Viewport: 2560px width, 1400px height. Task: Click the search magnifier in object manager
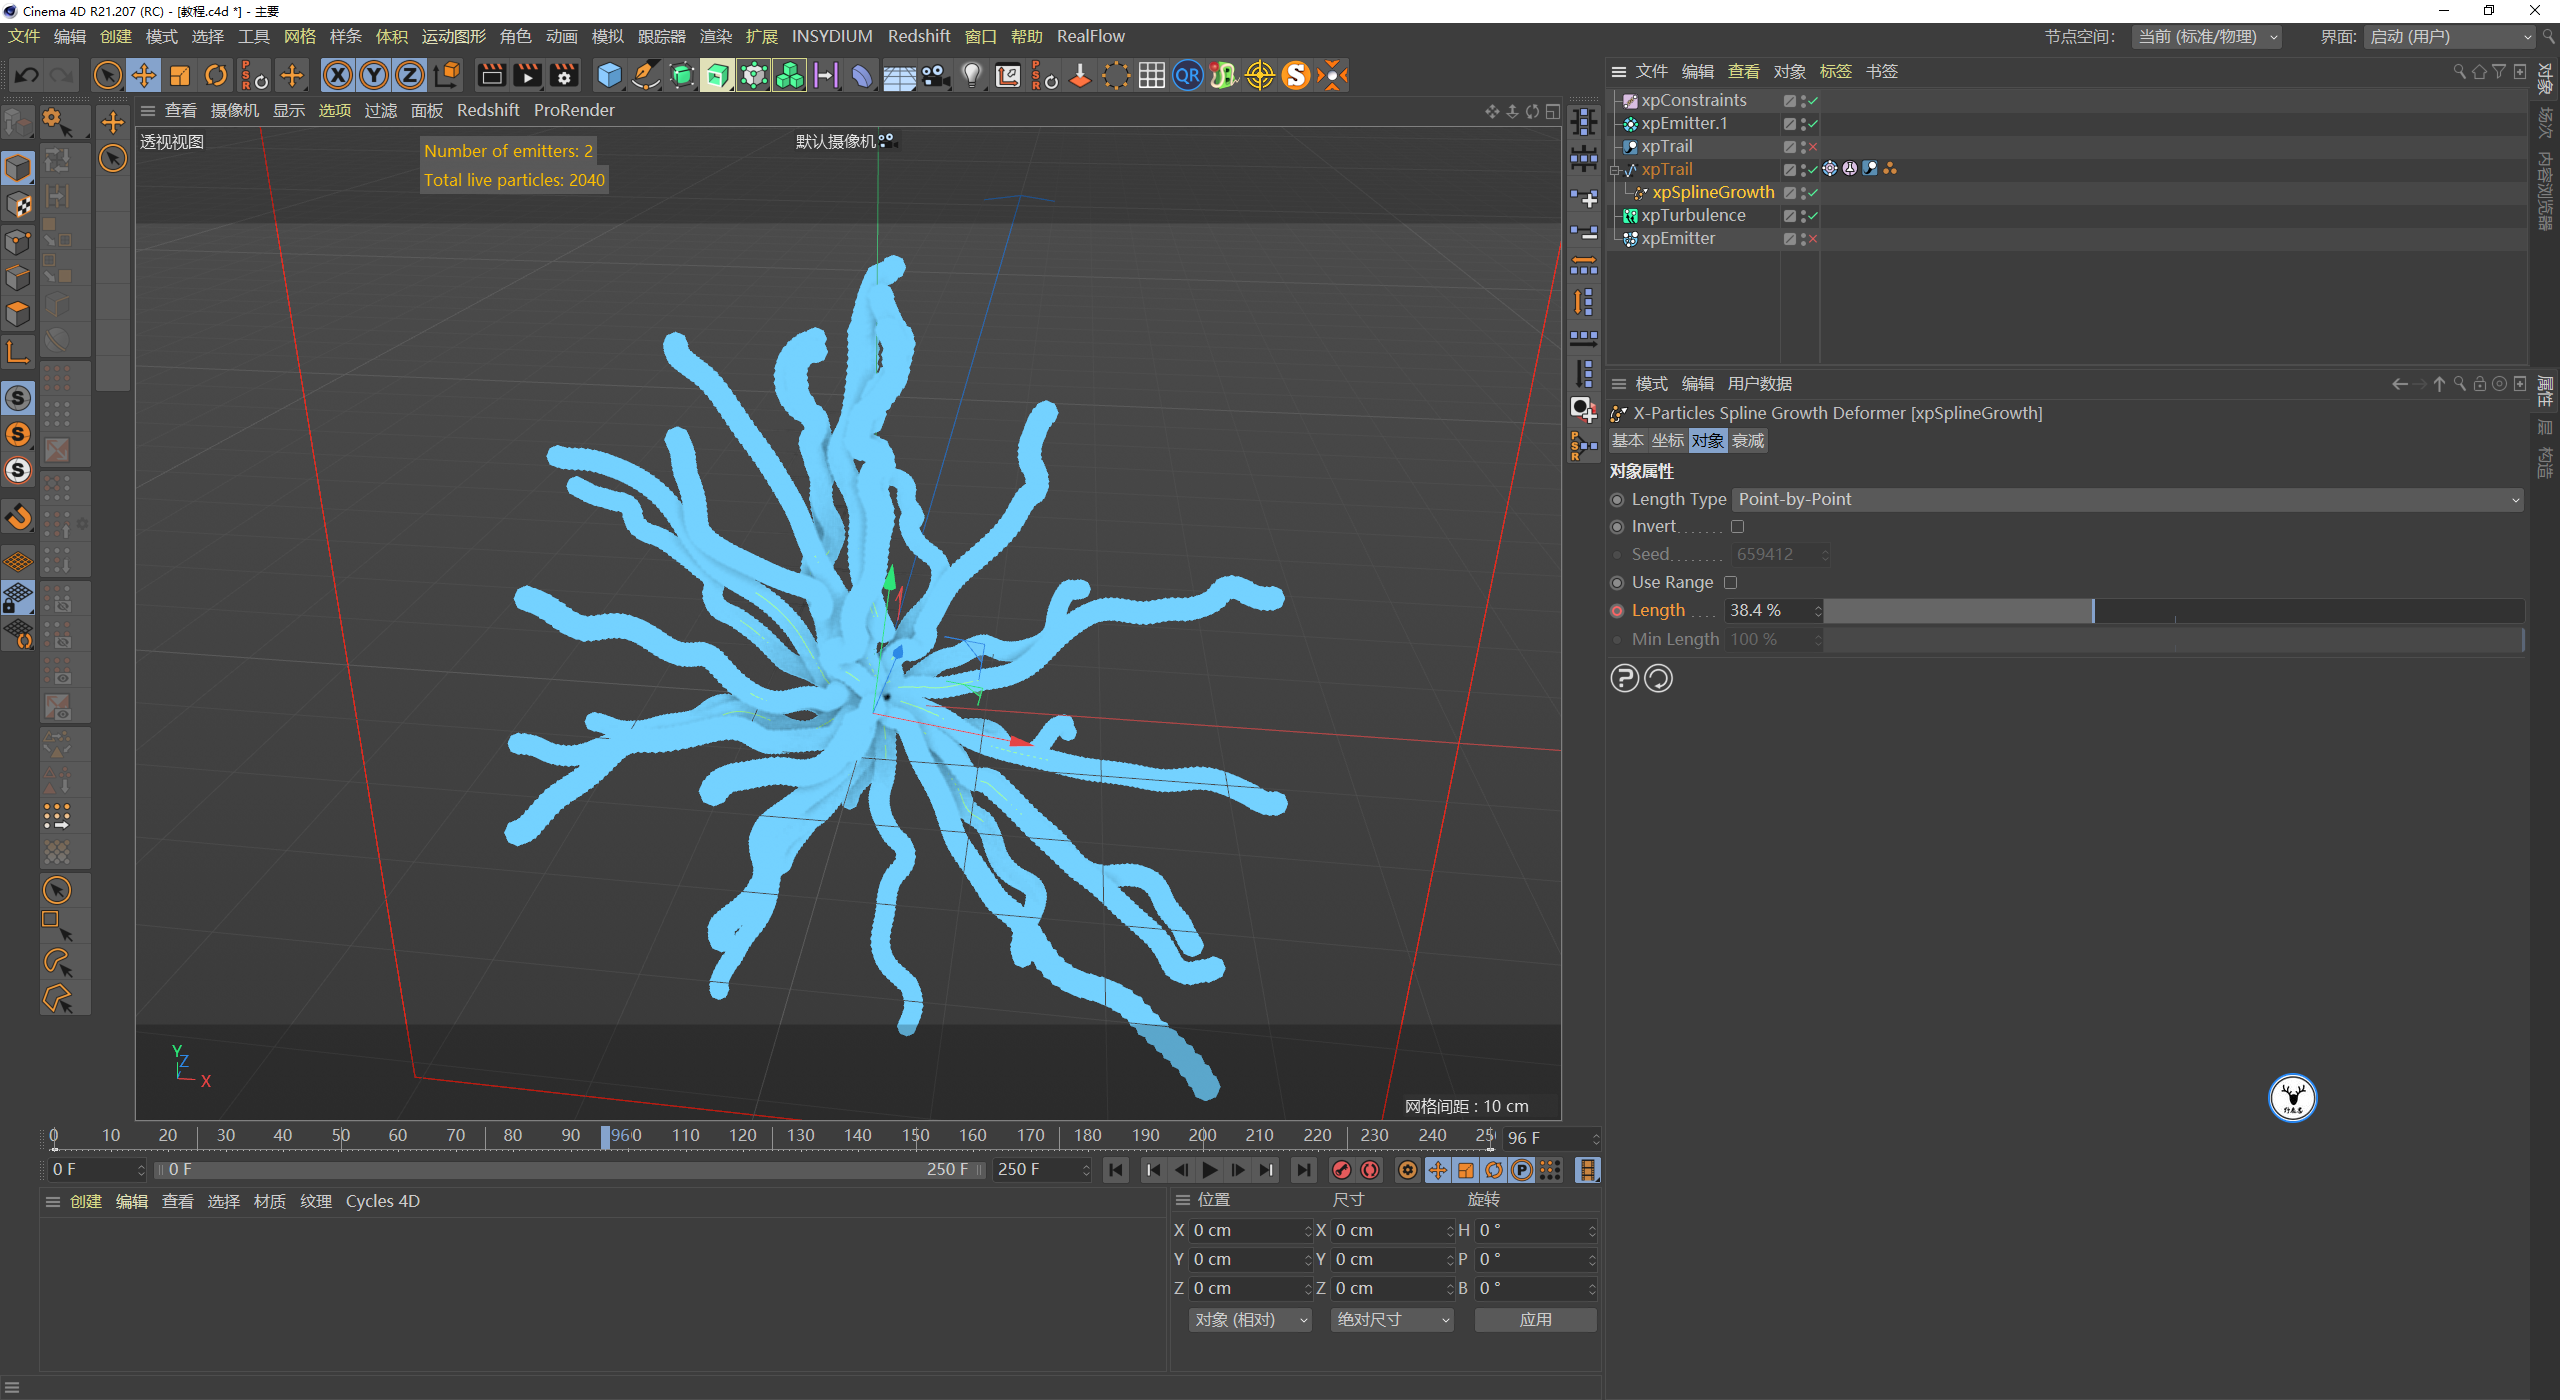pyautogui.click(x=2459, y=72)
